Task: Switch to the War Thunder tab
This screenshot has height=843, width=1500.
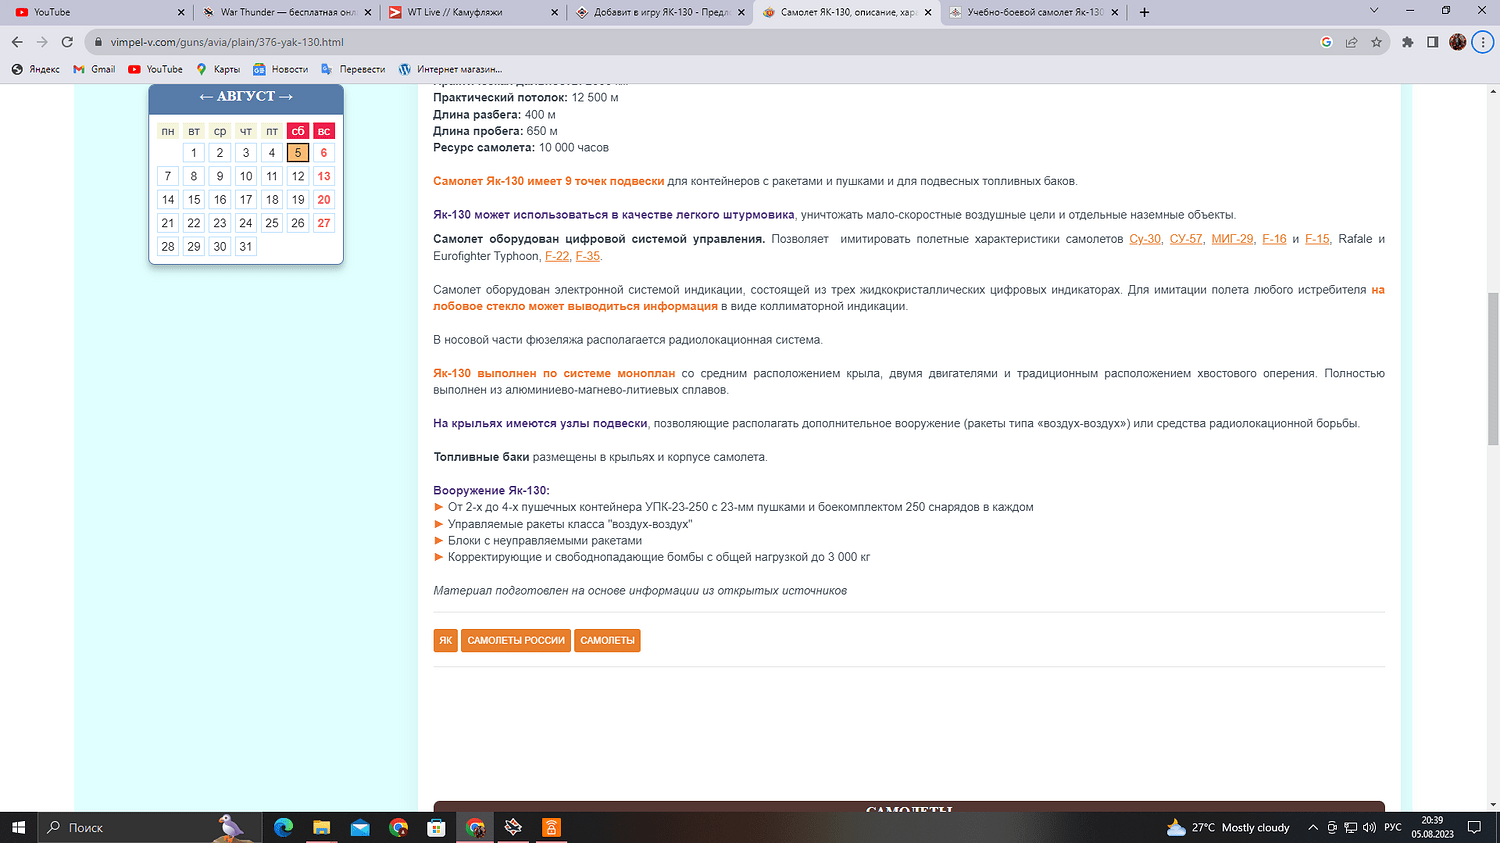Action: pos(285,12)
